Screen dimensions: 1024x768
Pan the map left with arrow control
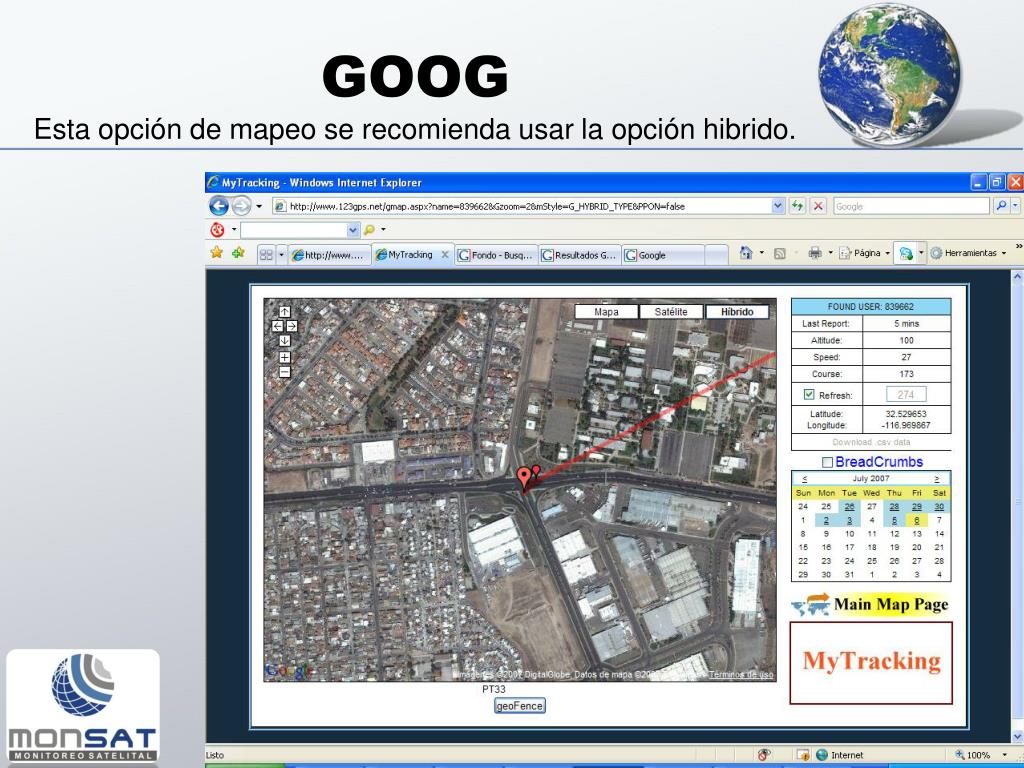pyautogui.click(x=278, y=326)
